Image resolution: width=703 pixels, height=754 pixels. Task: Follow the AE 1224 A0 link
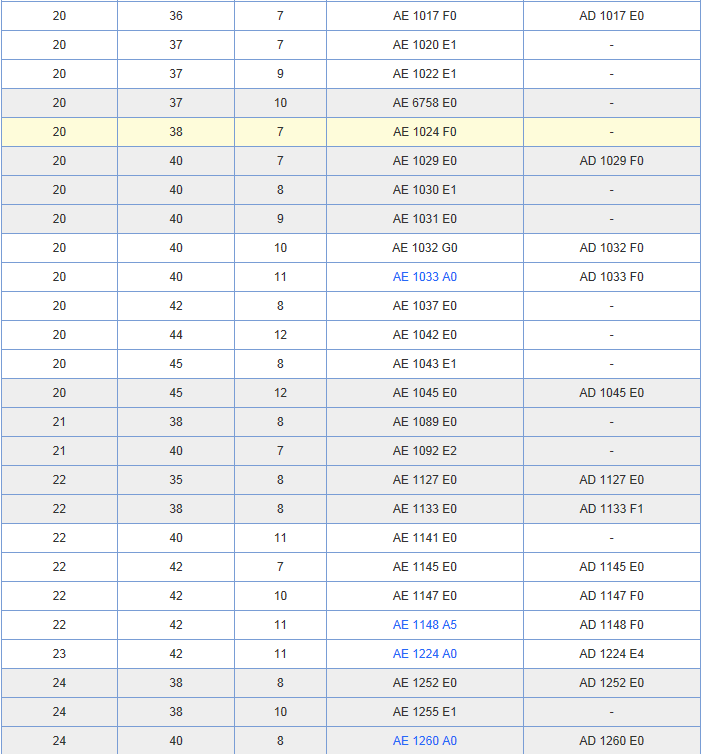pos(424,654)
